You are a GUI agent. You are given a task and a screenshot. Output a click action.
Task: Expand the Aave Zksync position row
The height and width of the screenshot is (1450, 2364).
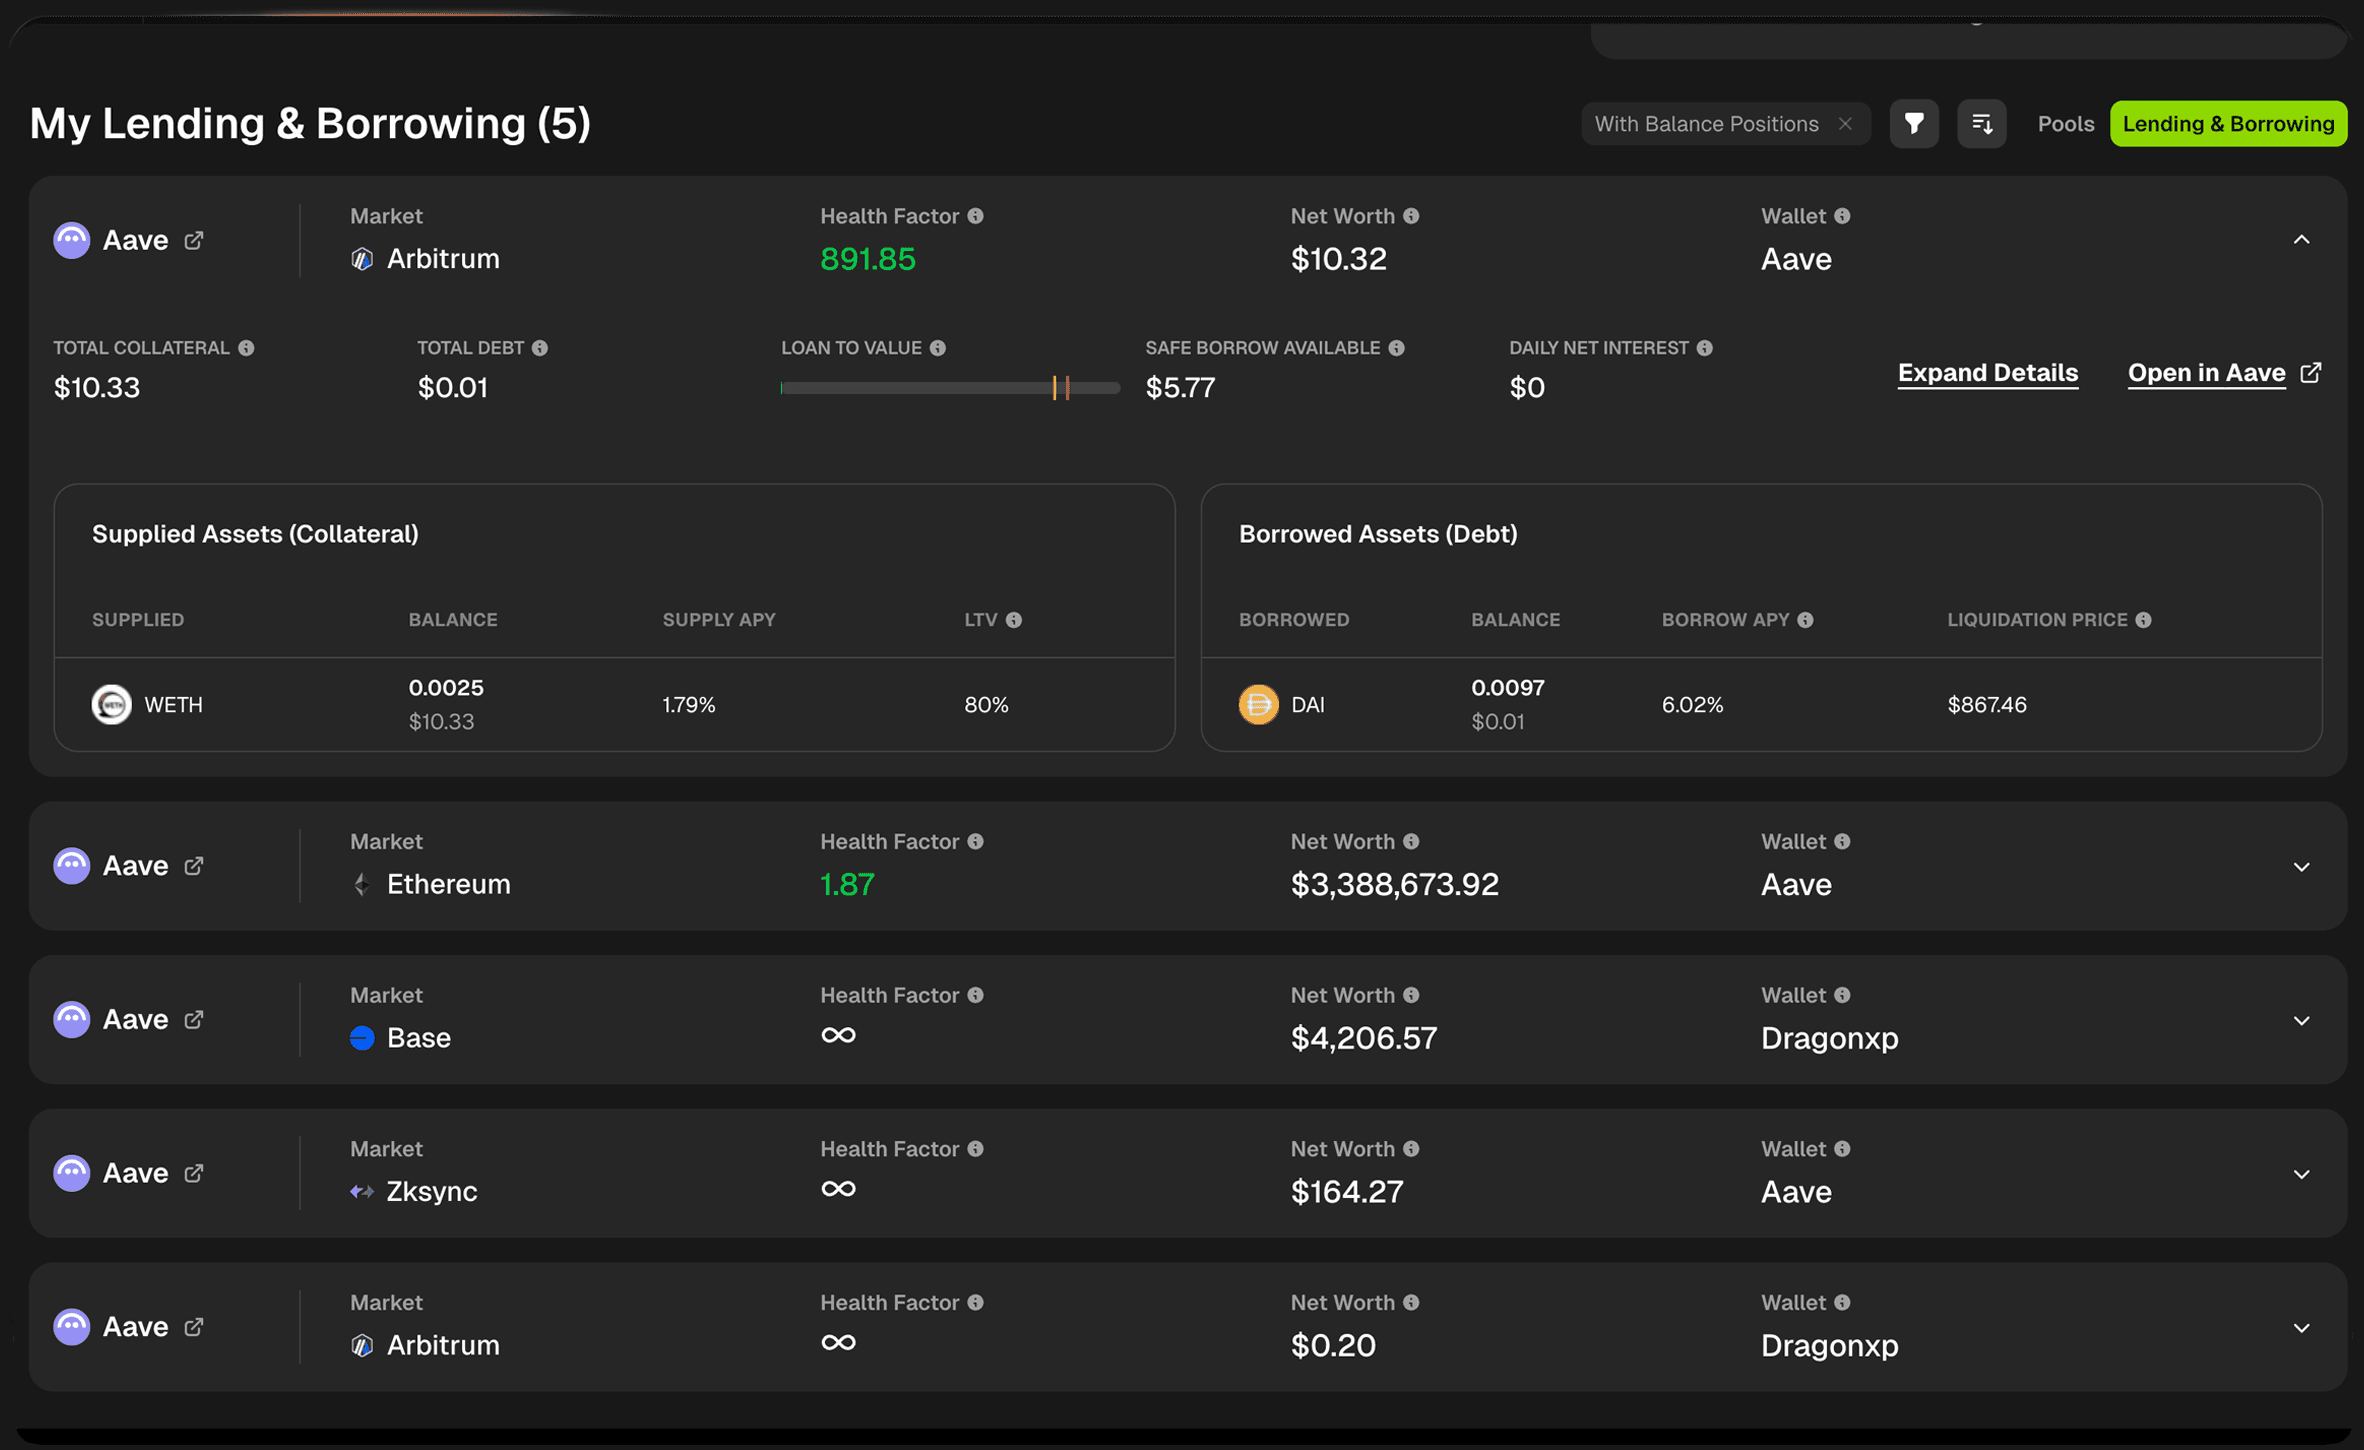click(2301, 1174)
